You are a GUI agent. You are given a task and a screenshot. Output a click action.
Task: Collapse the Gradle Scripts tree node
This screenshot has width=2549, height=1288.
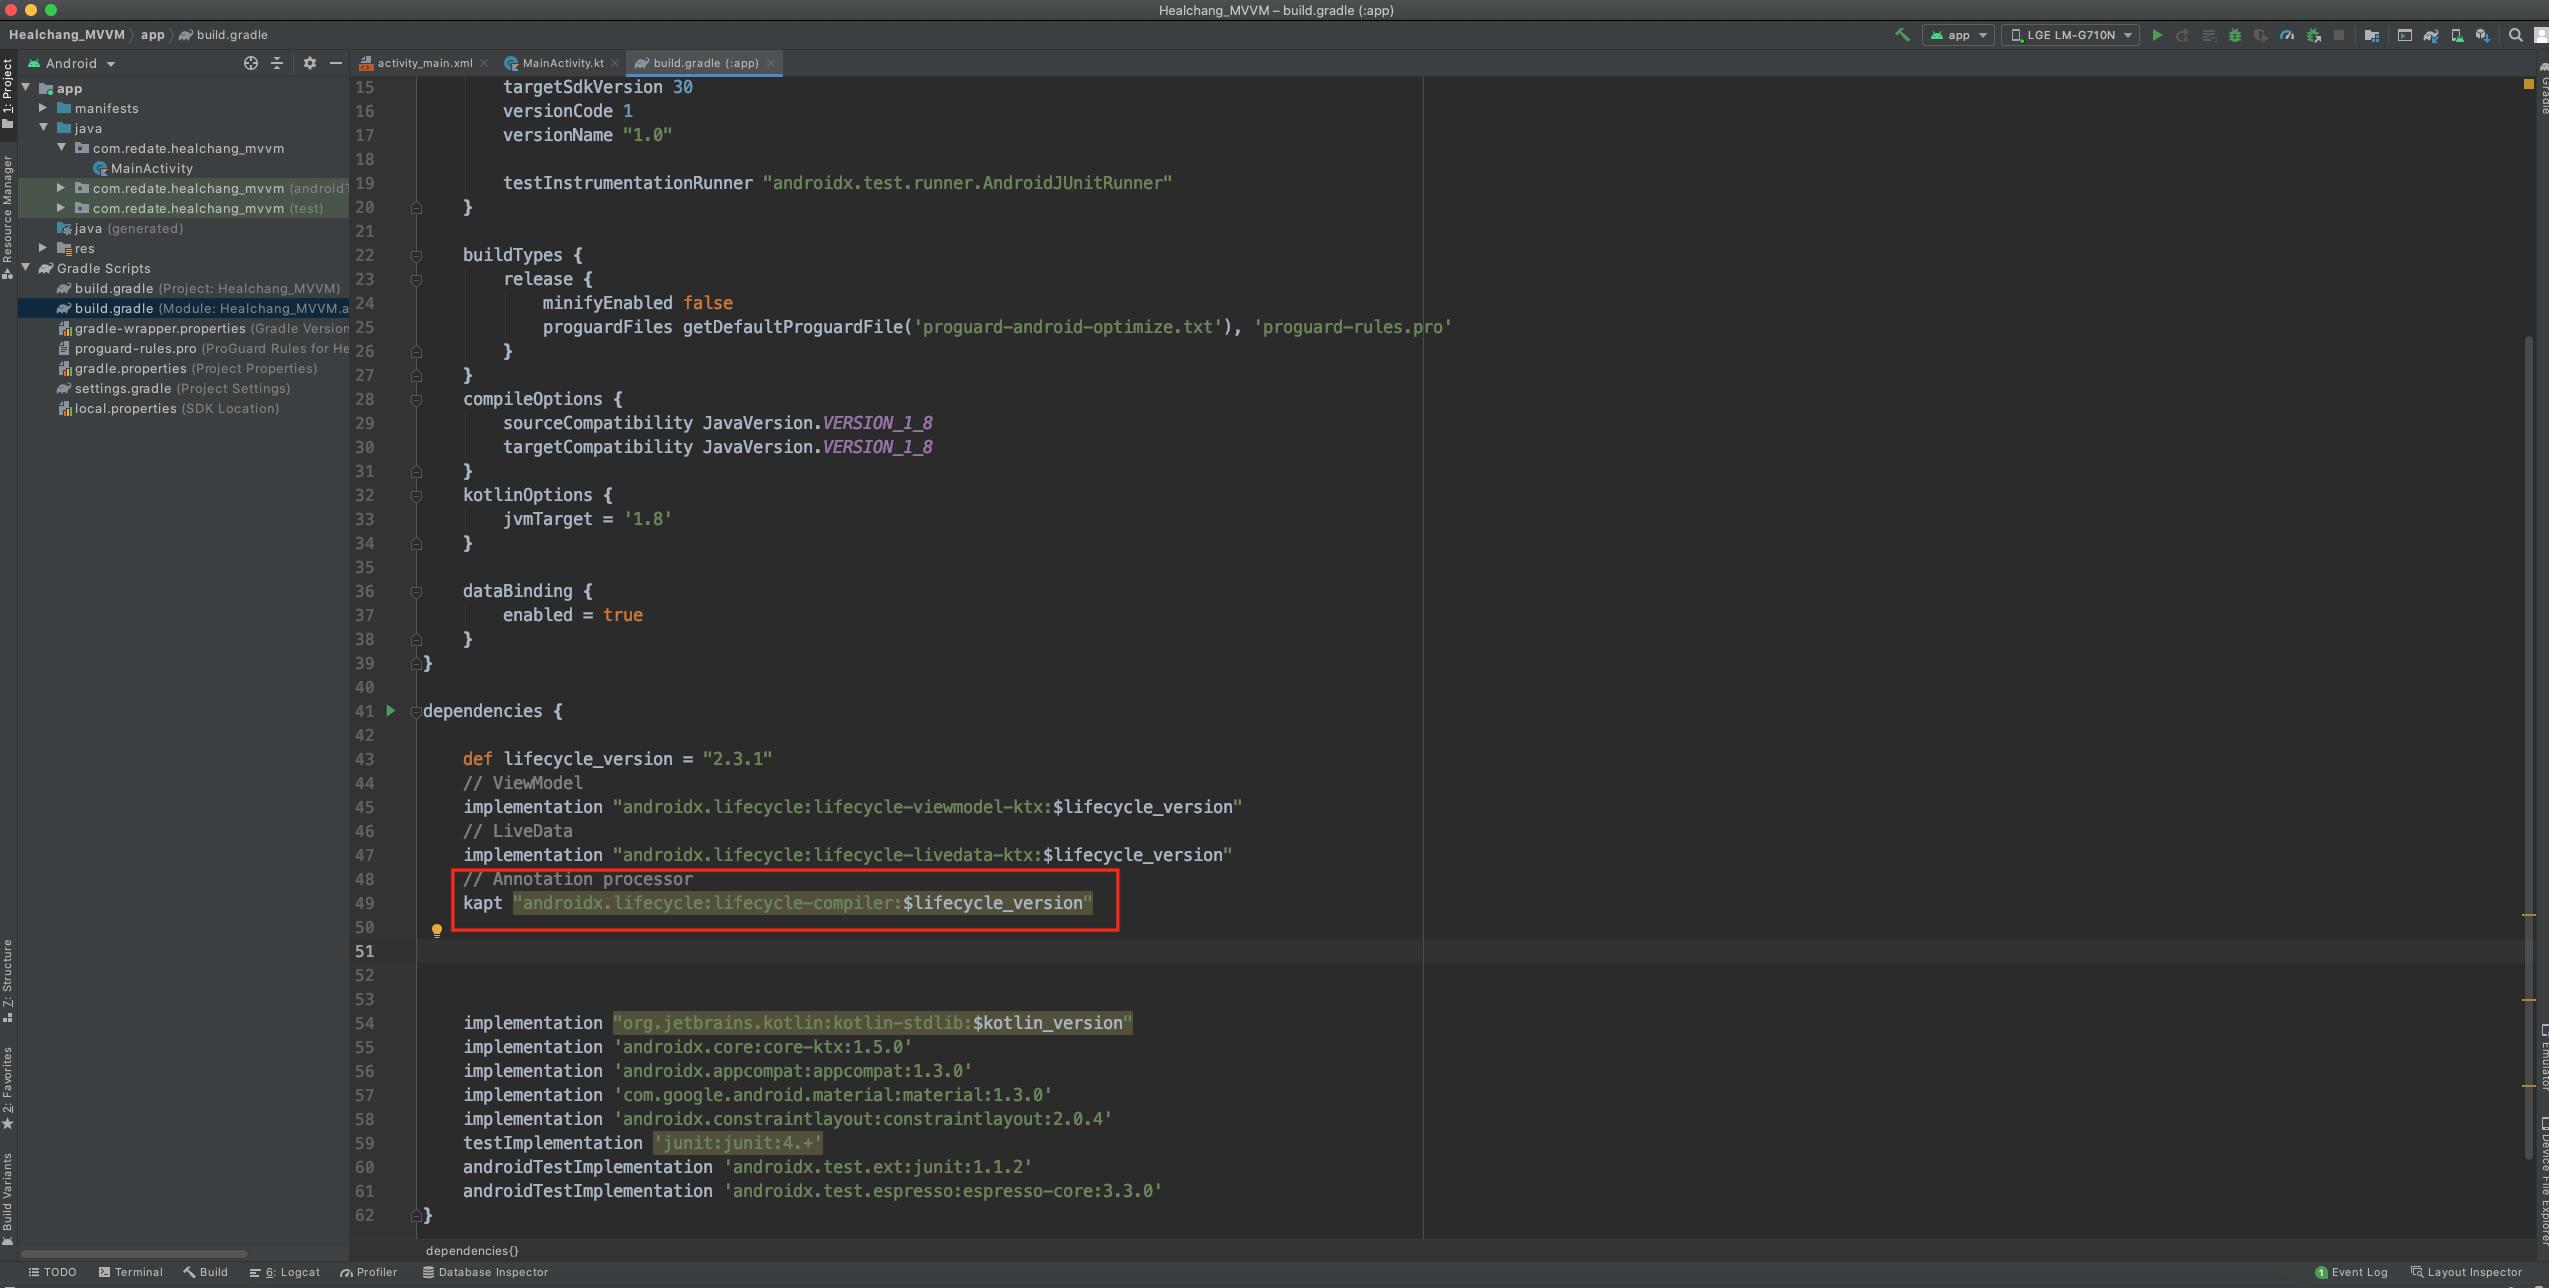(x=26, y=268)
